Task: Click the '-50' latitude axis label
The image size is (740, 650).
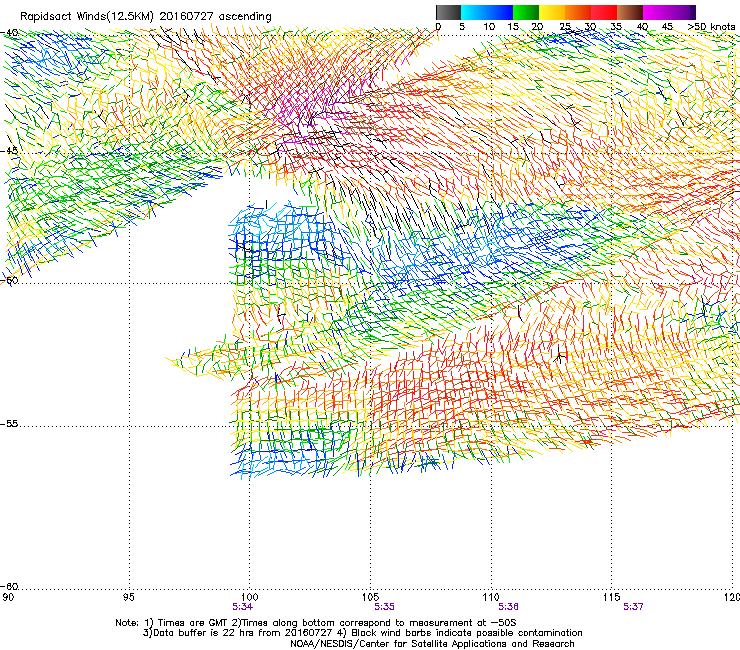Action: coord(9,280)
